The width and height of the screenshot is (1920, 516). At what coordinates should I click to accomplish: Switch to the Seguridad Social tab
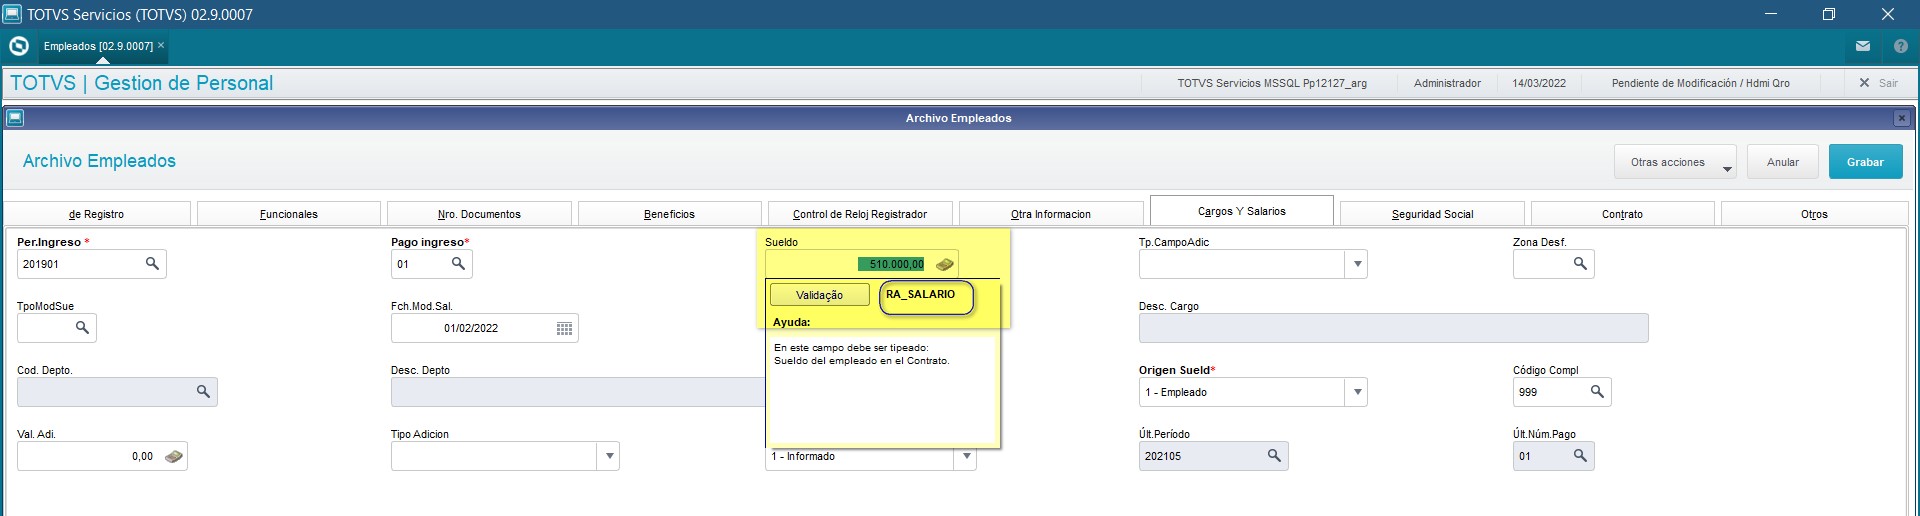(x=1432, y=214)
